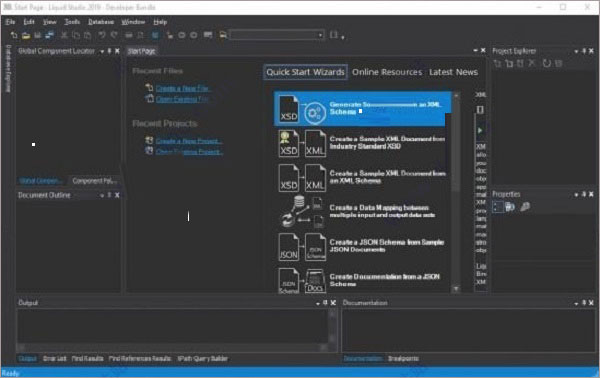Open the Start Page document list dropdown

click(475, 51)
